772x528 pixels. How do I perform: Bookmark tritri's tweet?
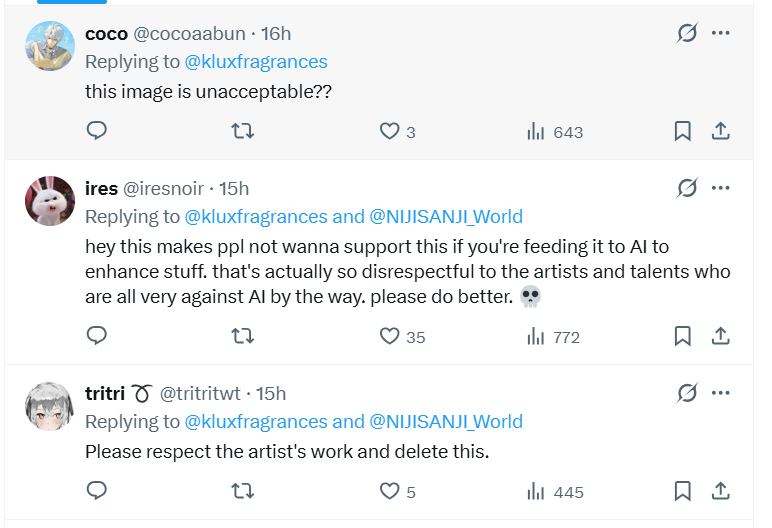click(683, 491)
